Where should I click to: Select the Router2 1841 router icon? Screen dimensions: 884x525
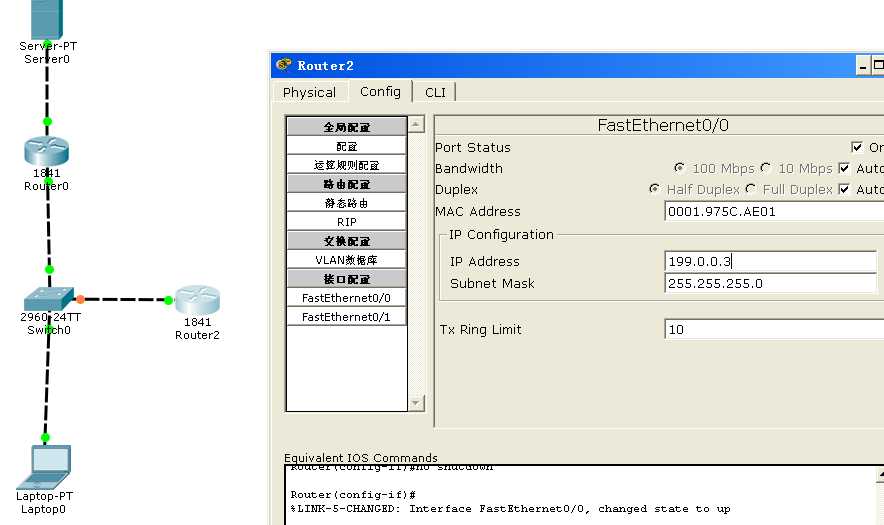click(197, 300)
